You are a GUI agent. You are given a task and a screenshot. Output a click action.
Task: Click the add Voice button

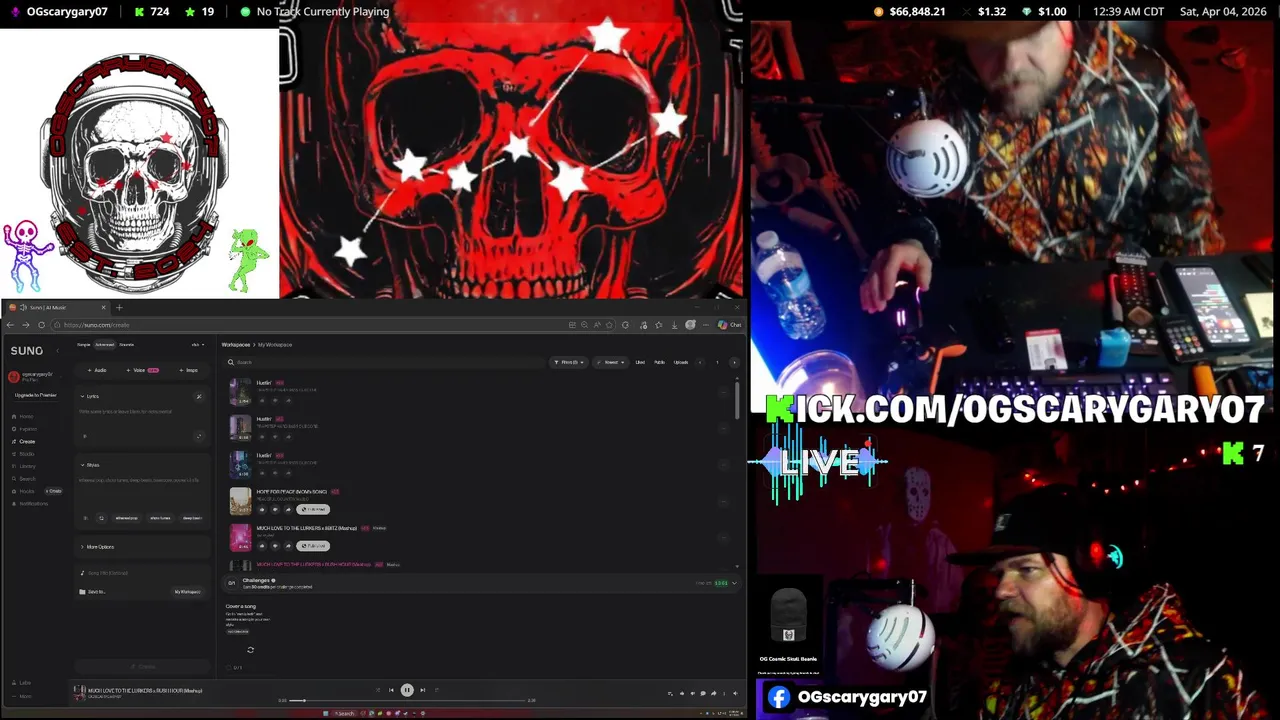(x=144, y=370)
